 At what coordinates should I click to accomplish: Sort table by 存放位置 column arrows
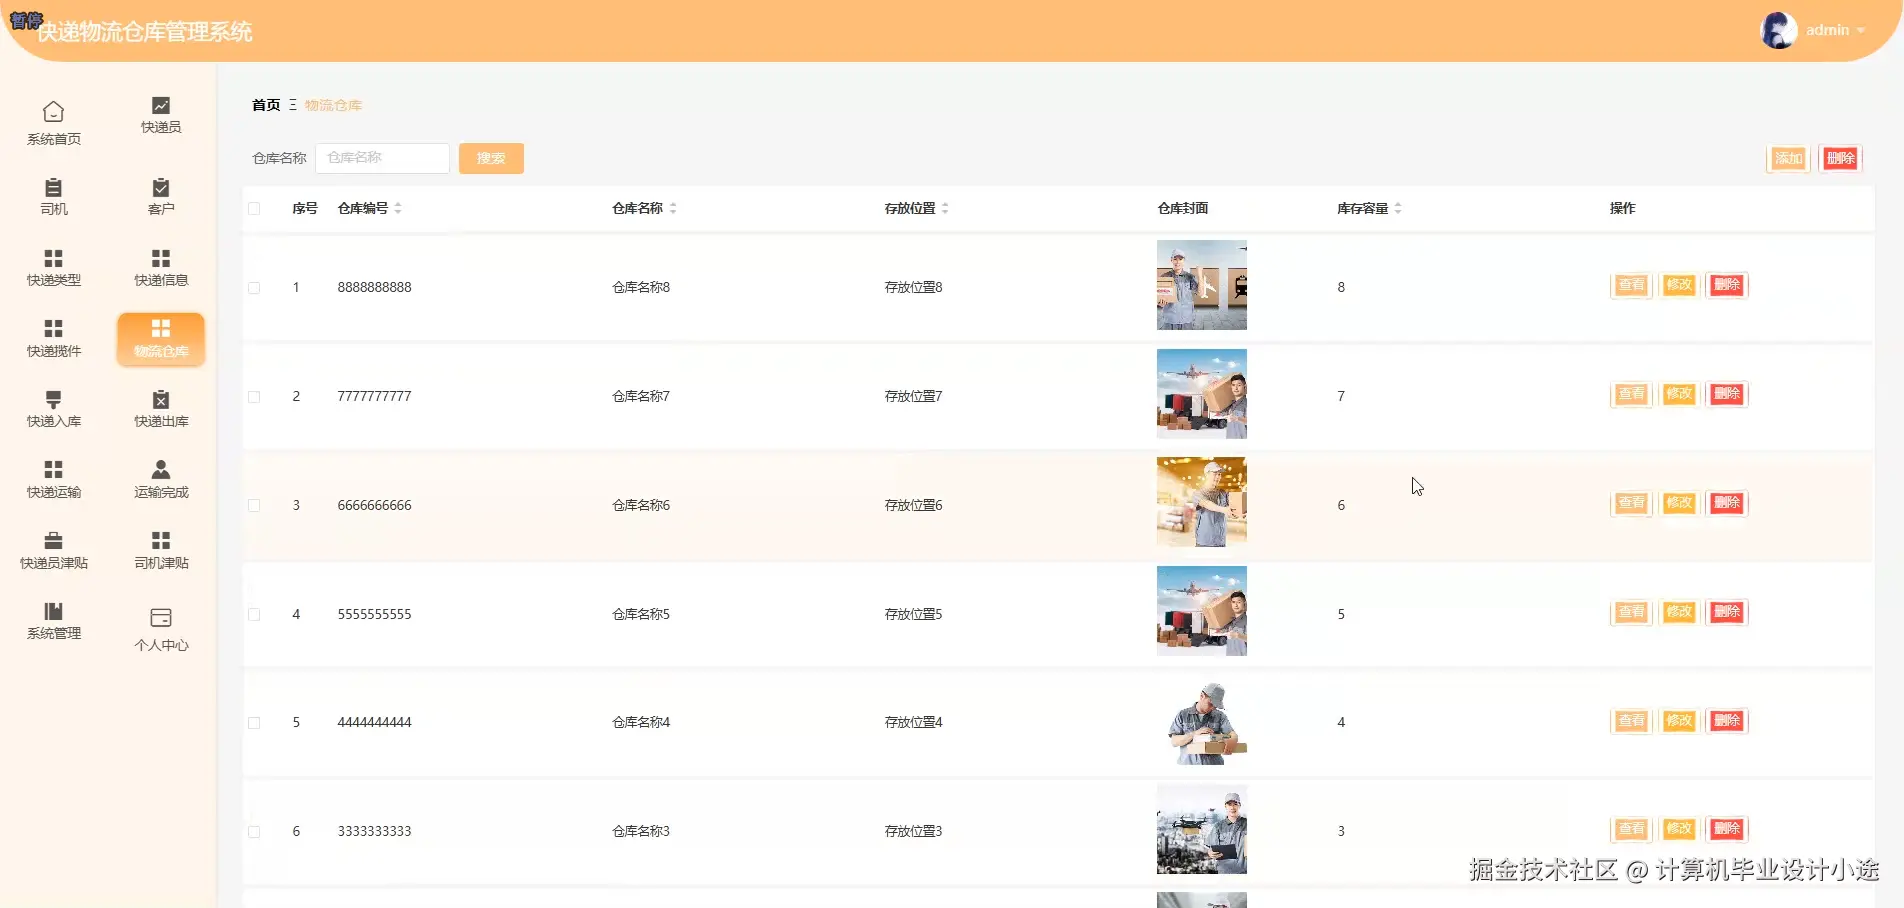point(945,208)
